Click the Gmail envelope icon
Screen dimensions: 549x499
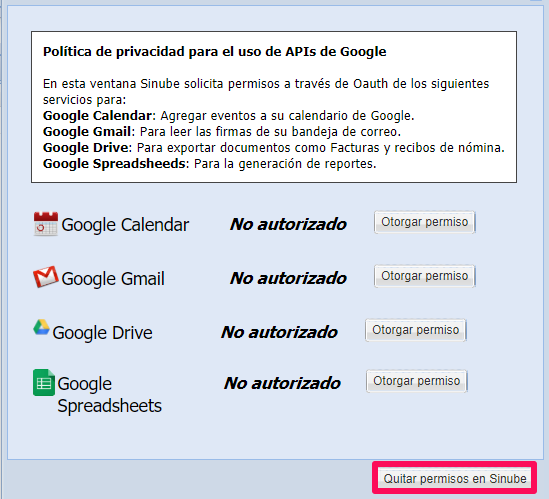[x=46, y=277]
